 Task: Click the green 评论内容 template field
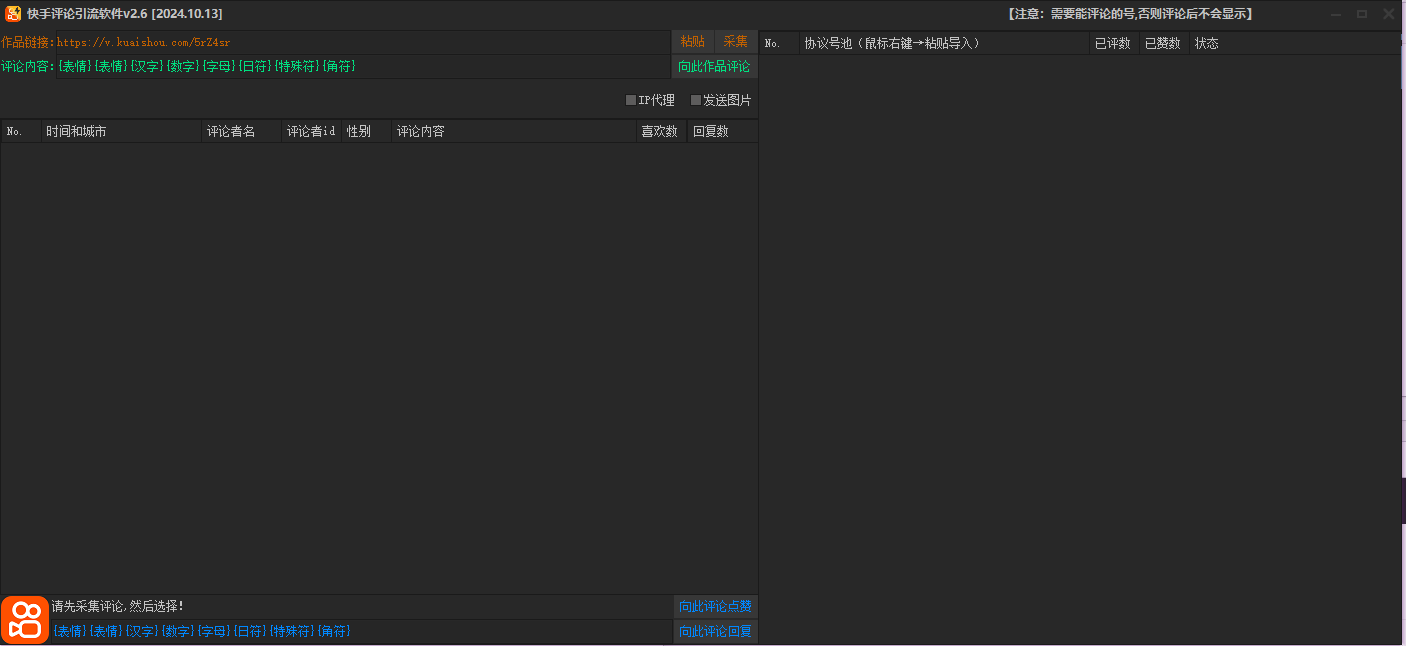pyautogui.click(x=360, y=67)
